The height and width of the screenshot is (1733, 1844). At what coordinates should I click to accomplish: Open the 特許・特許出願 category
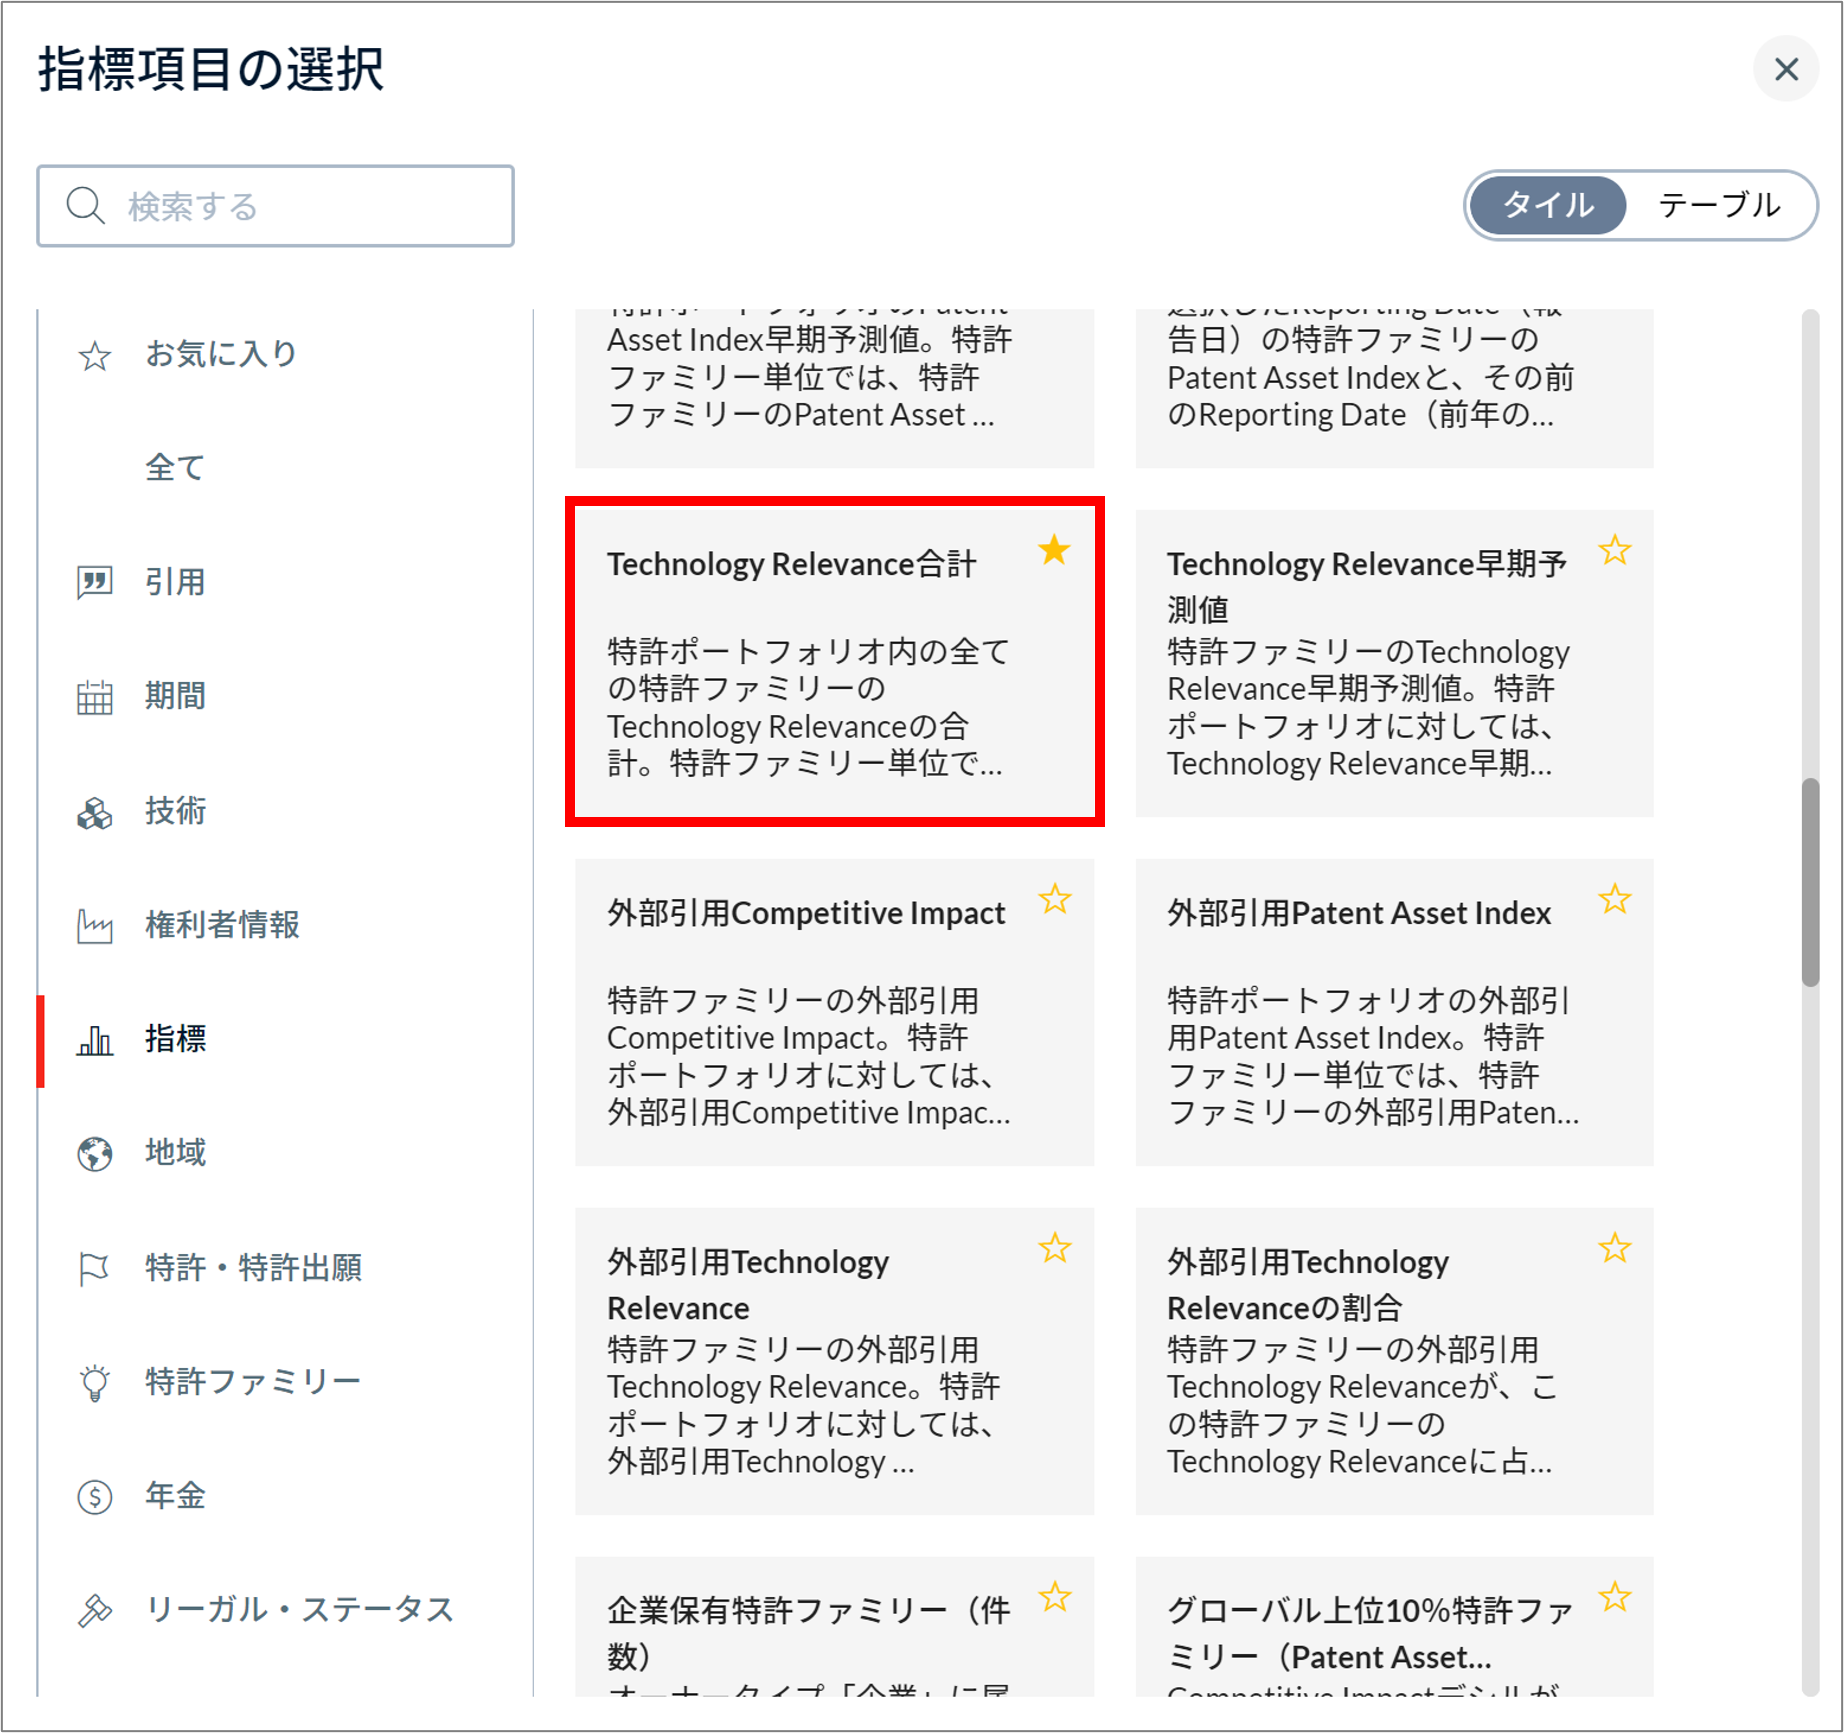(x=253, y=1268)
